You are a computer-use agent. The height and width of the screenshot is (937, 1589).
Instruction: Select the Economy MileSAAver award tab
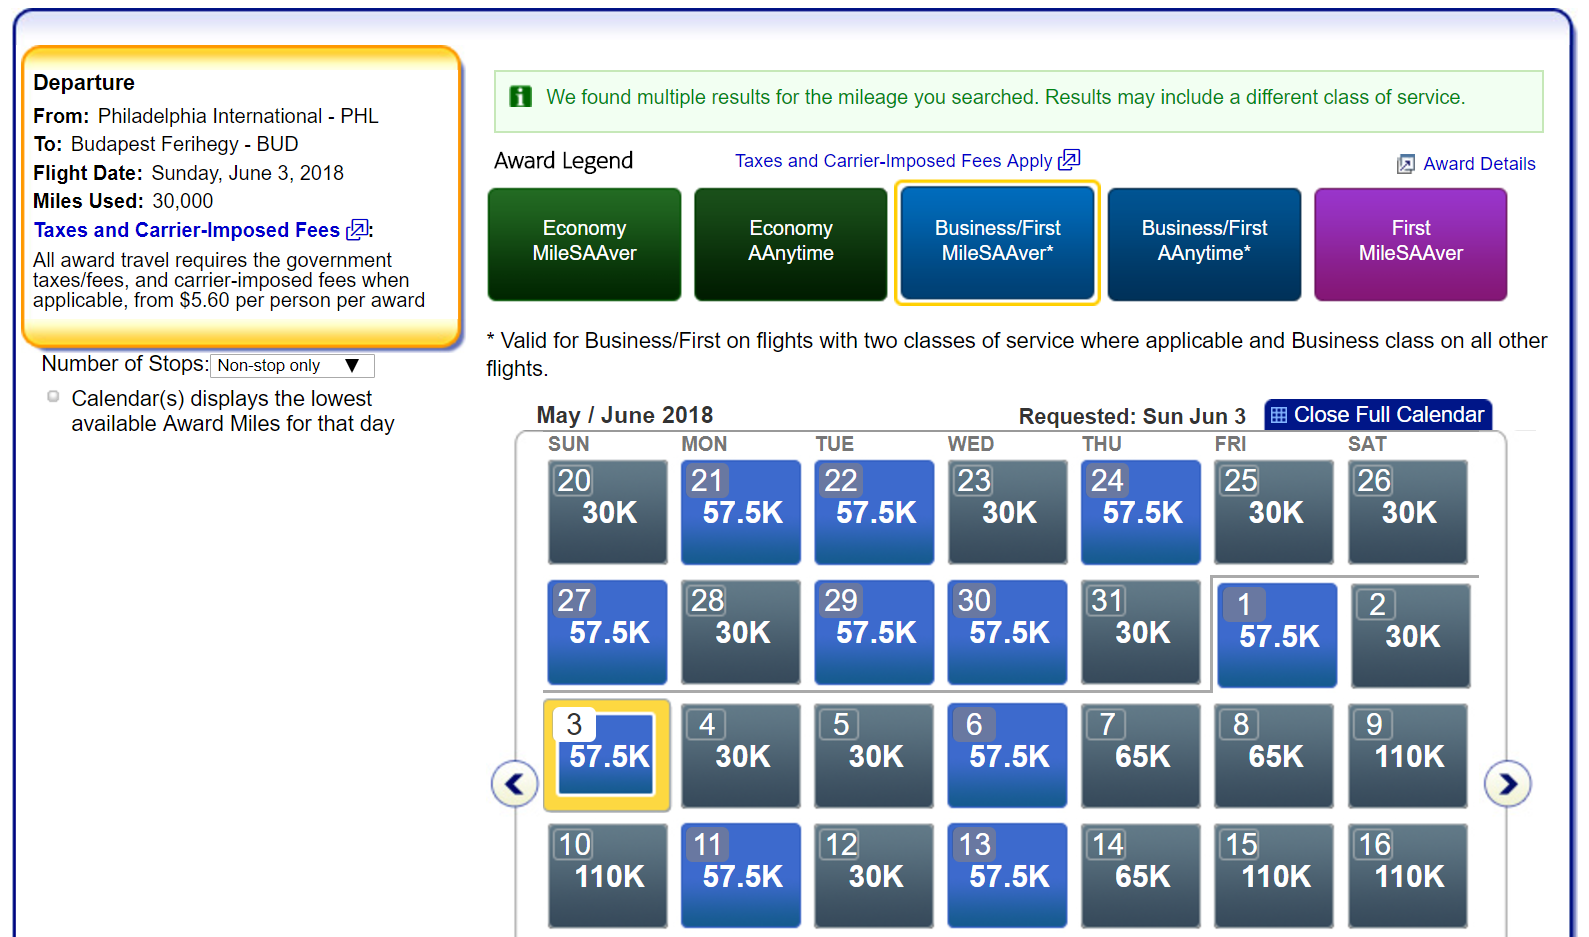[584, 242]
